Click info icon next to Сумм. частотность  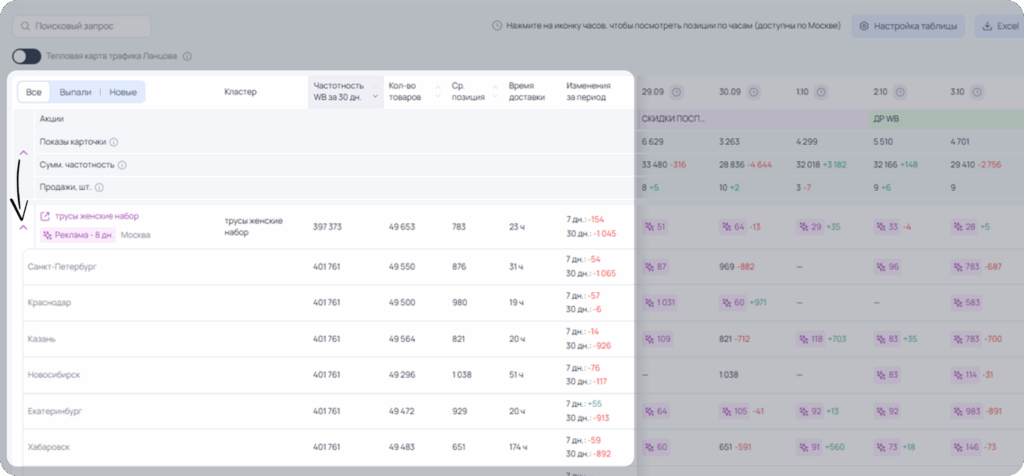coord(122,165)
